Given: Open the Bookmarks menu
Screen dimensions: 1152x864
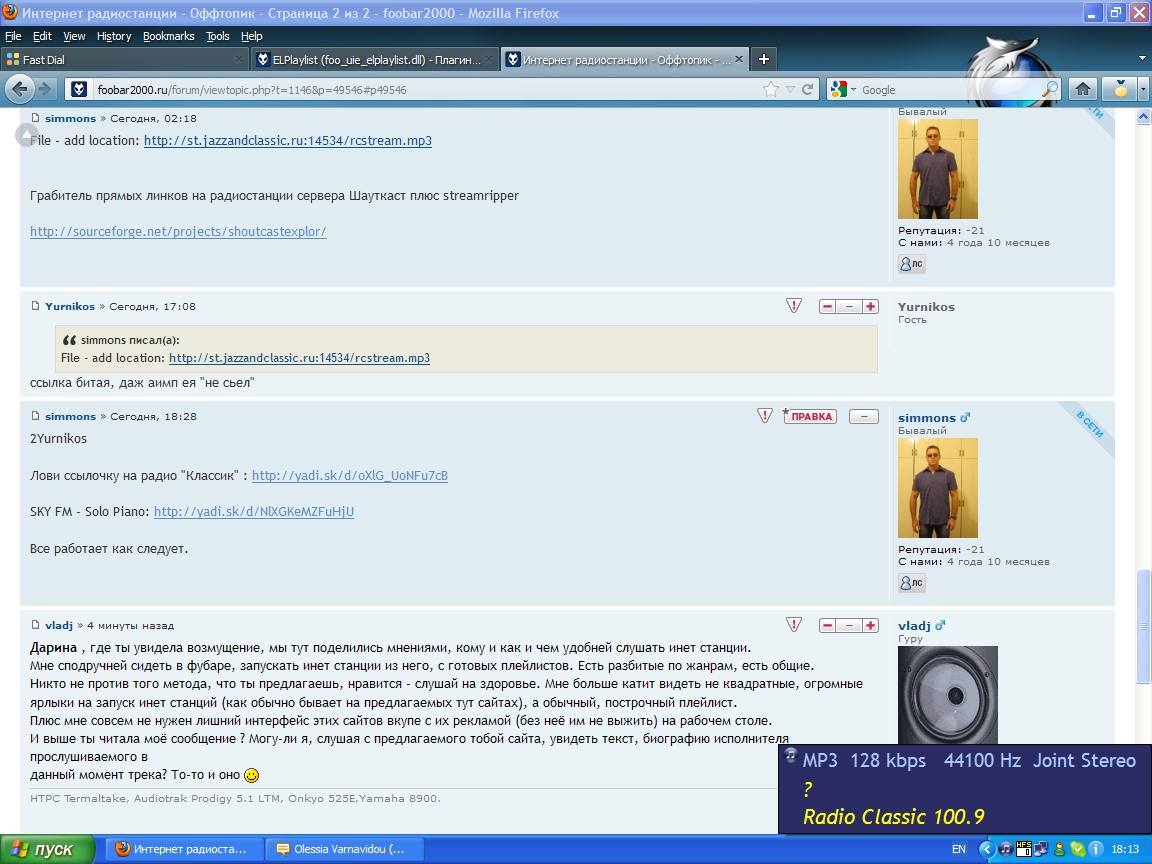Looking at the screenshot, I should (168, 36).
